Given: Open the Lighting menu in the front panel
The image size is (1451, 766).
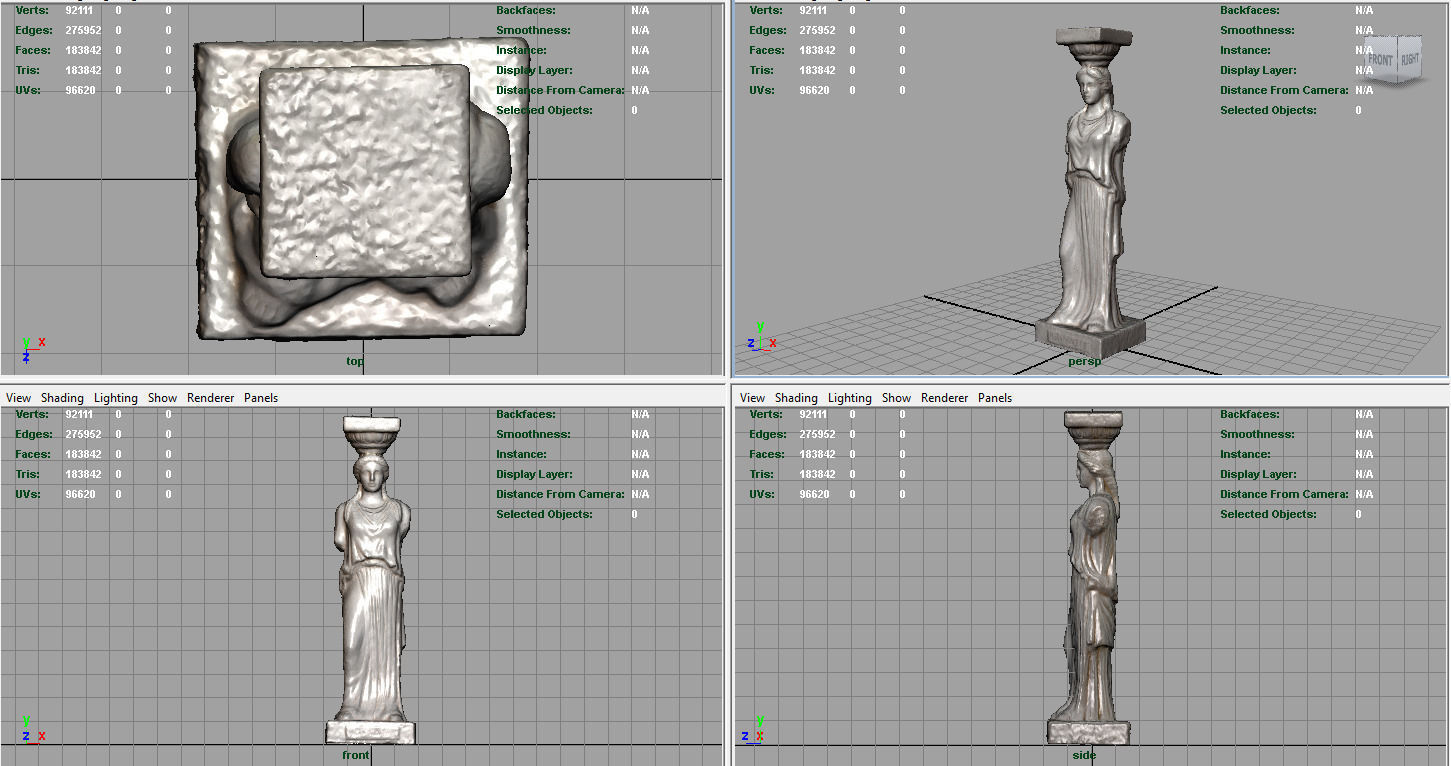Looking at the screenshot, I should [x=116, y=398].
